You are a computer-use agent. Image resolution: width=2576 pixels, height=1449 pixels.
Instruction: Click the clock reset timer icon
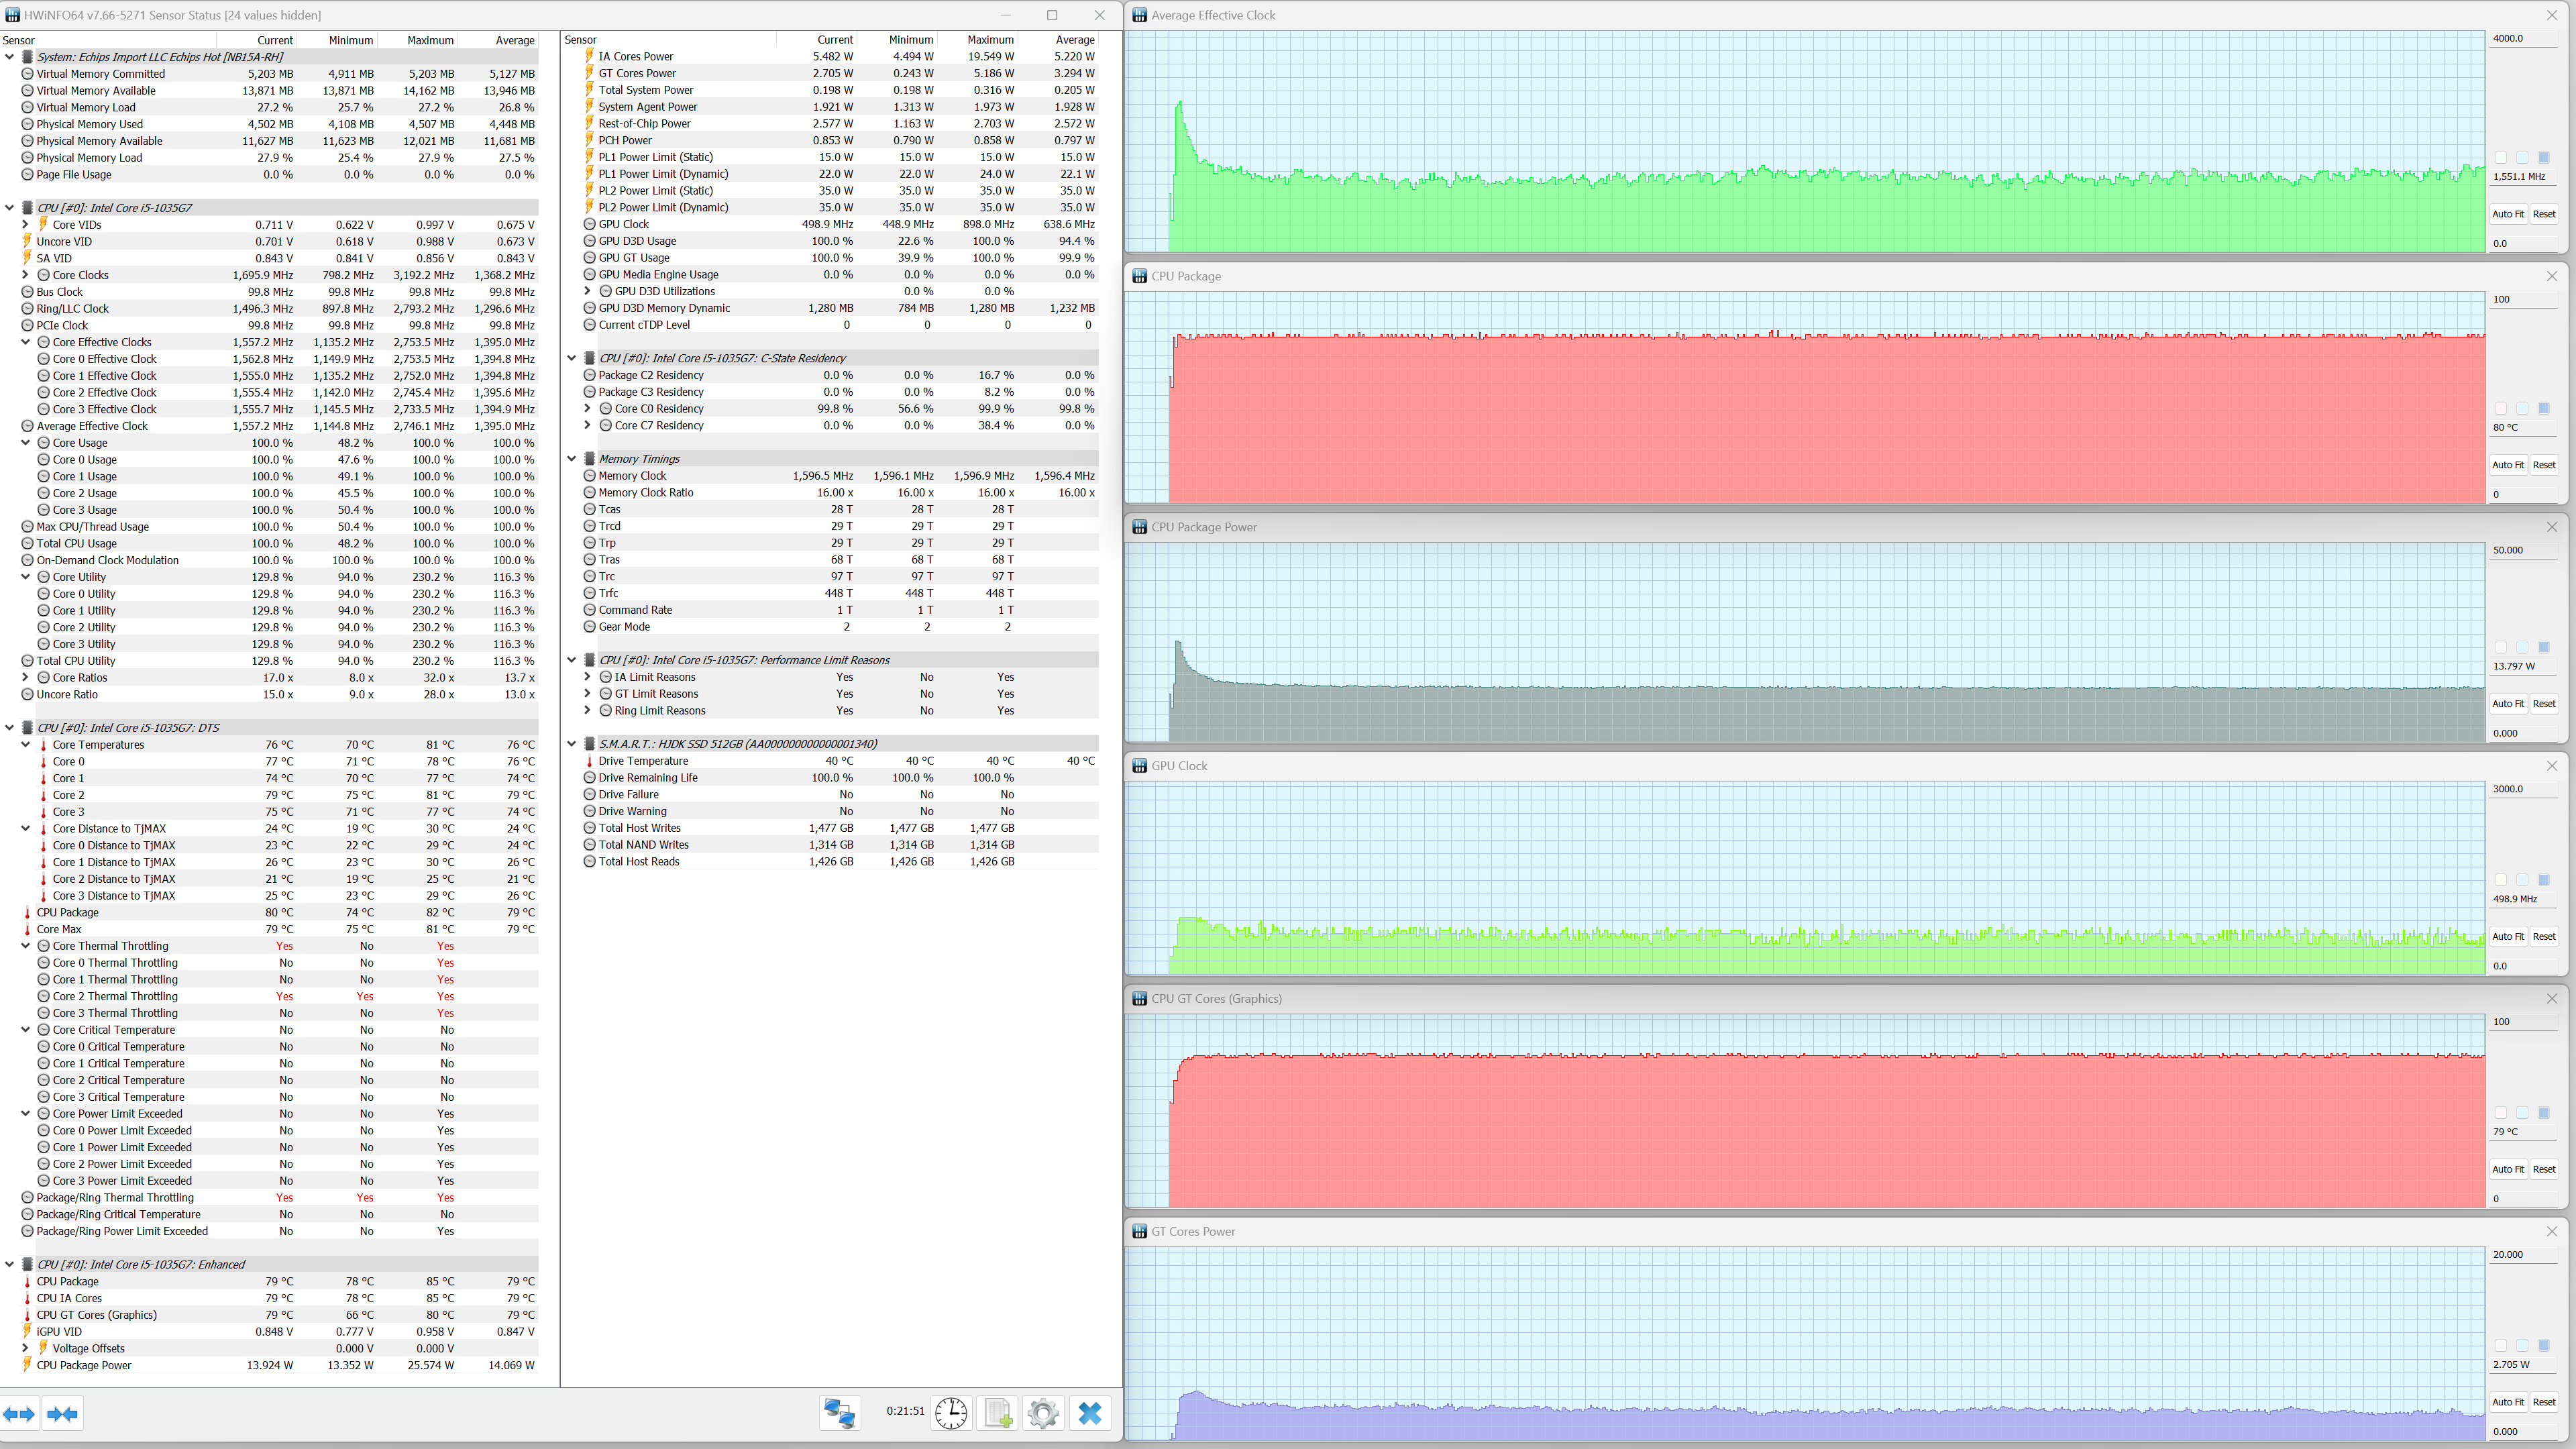click(950, 1412)
